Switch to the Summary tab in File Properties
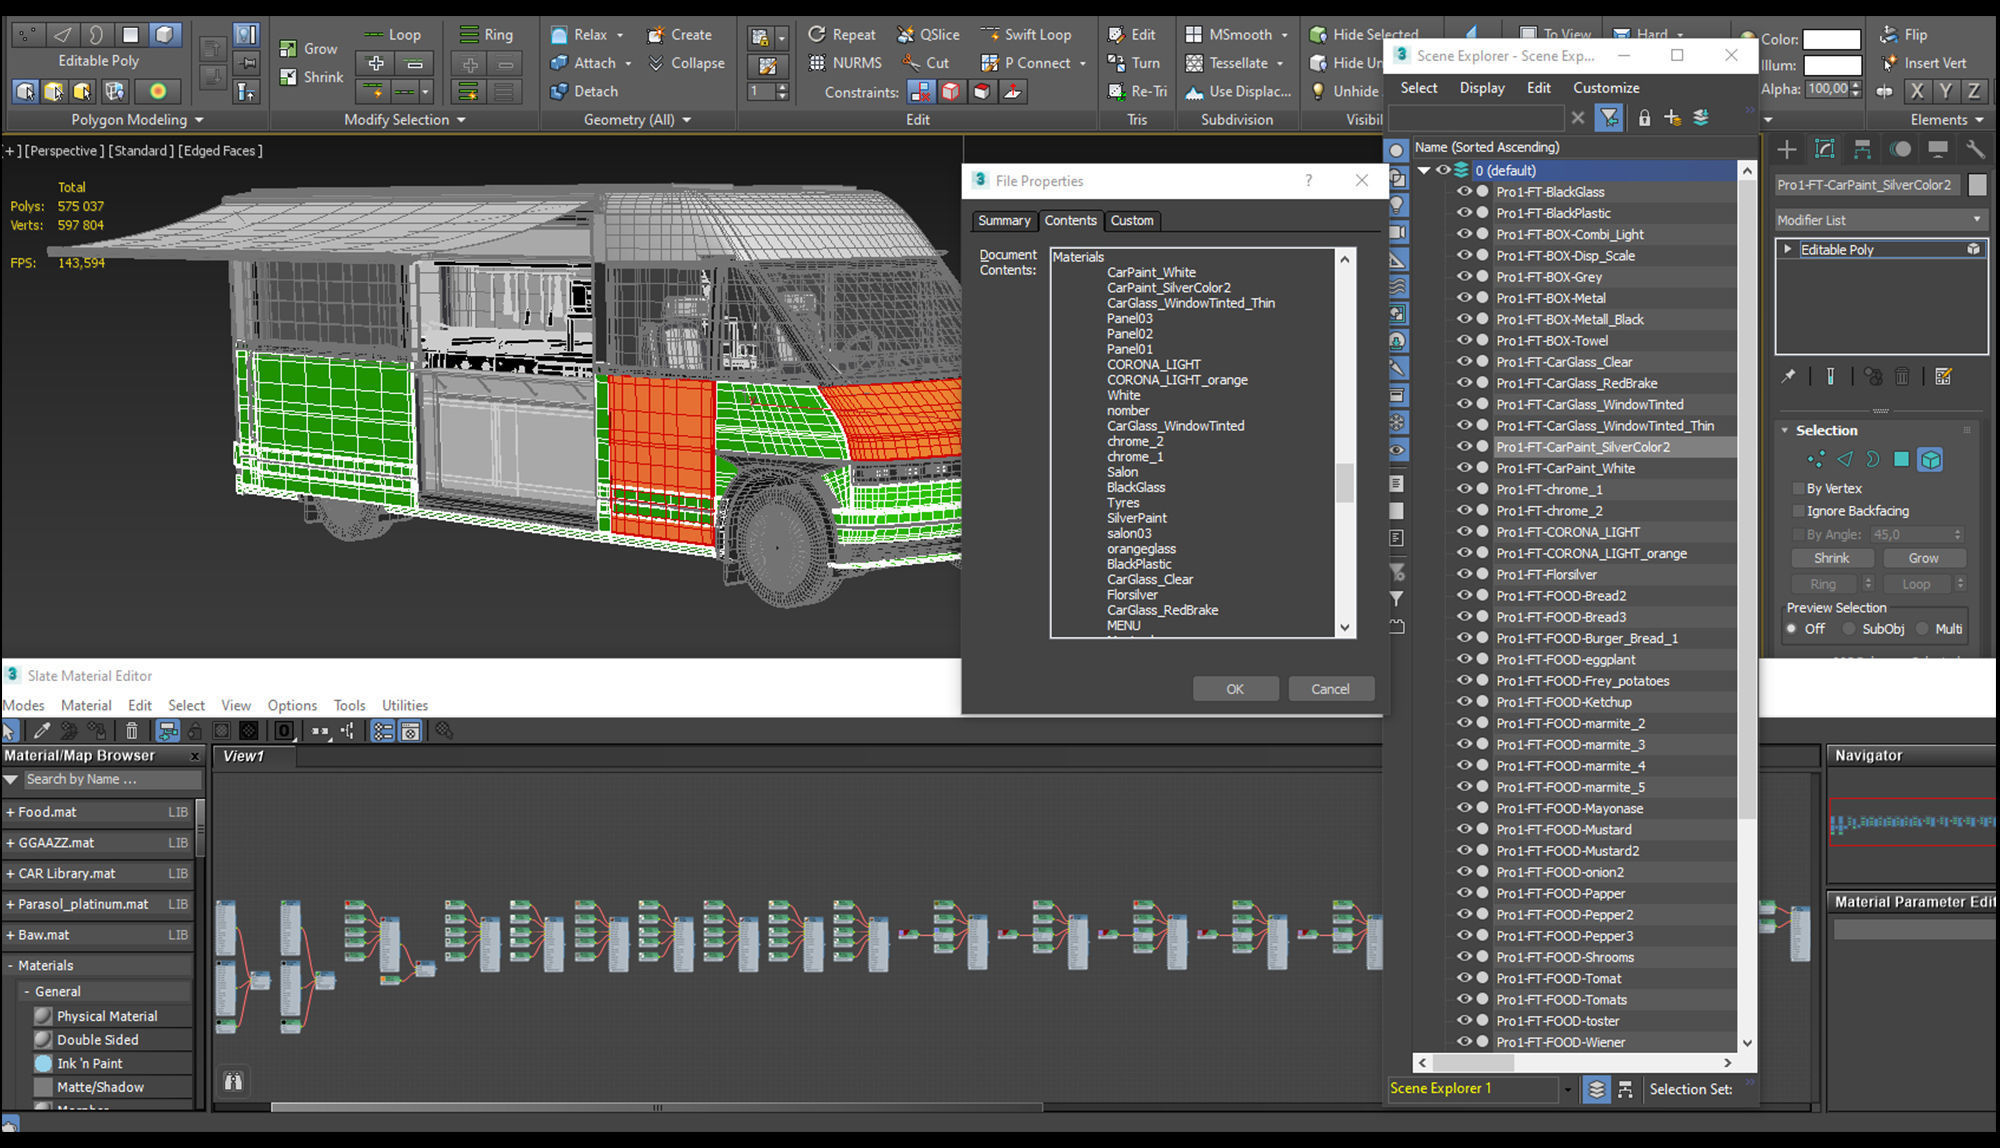This screenshot has height=1148, width=2000. point(1004,221)
